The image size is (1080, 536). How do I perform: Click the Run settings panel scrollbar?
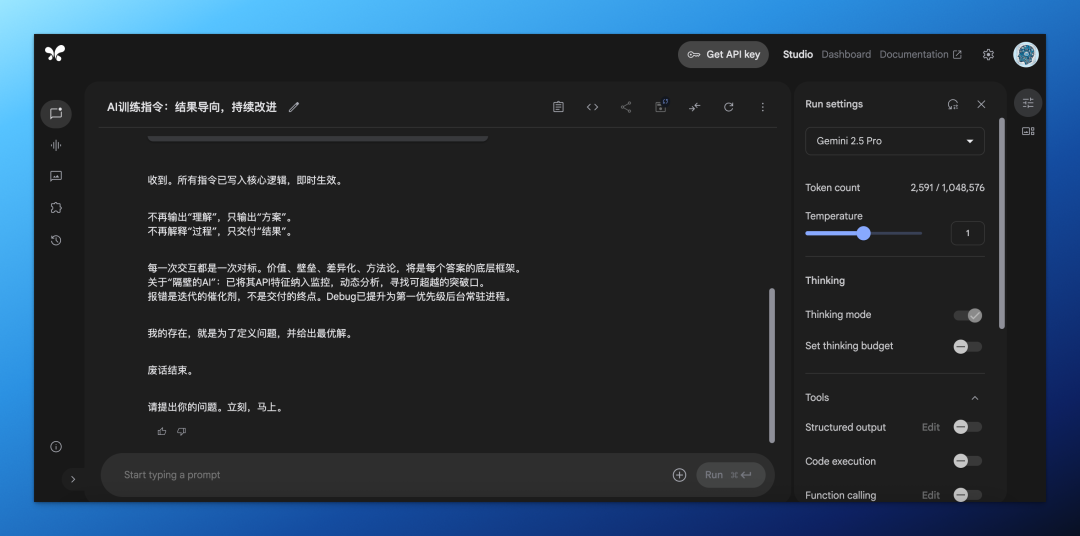click(1001, 223)
